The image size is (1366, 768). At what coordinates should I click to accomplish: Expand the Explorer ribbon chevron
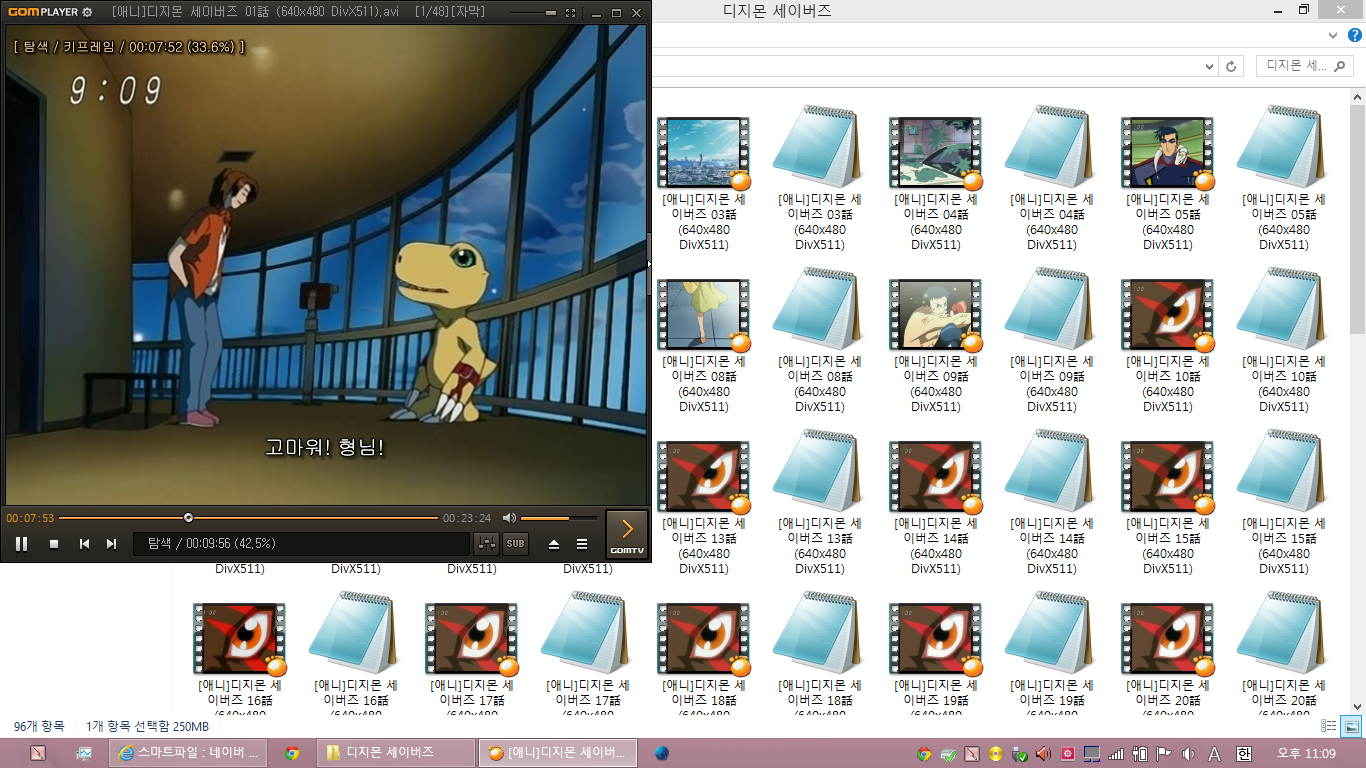tap(1332, 35)
